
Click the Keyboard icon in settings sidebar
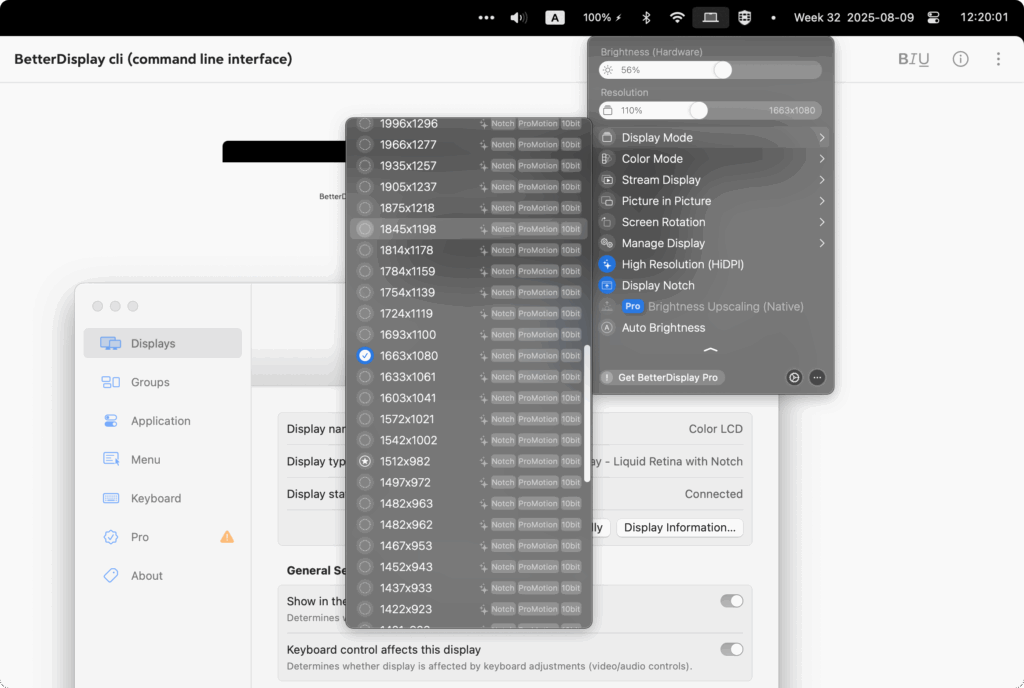pyautogui.click(x=110, y=498)
